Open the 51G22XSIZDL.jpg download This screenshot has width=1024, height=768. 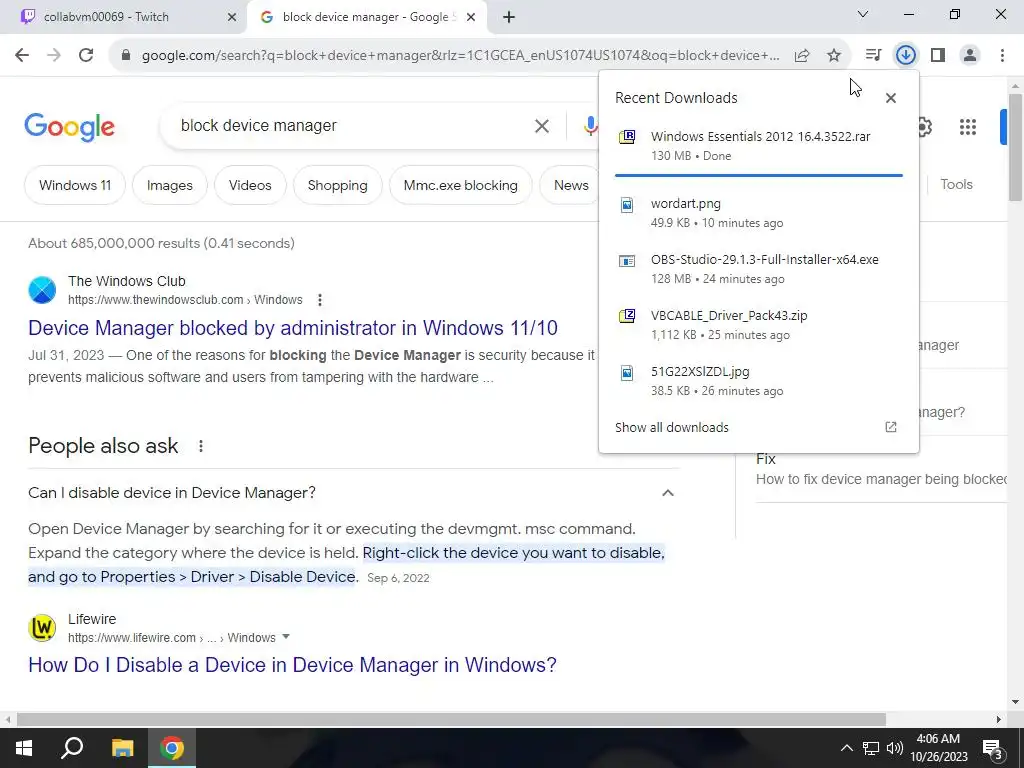tap(759, 381)
